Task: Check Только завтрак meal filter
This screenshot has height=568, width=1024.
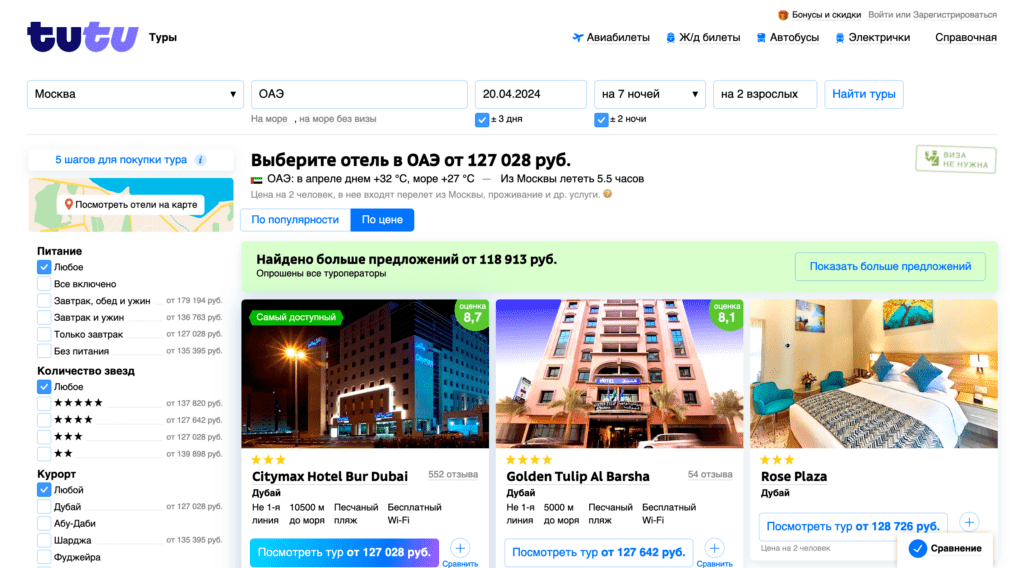Action: [x=44, y=334]
